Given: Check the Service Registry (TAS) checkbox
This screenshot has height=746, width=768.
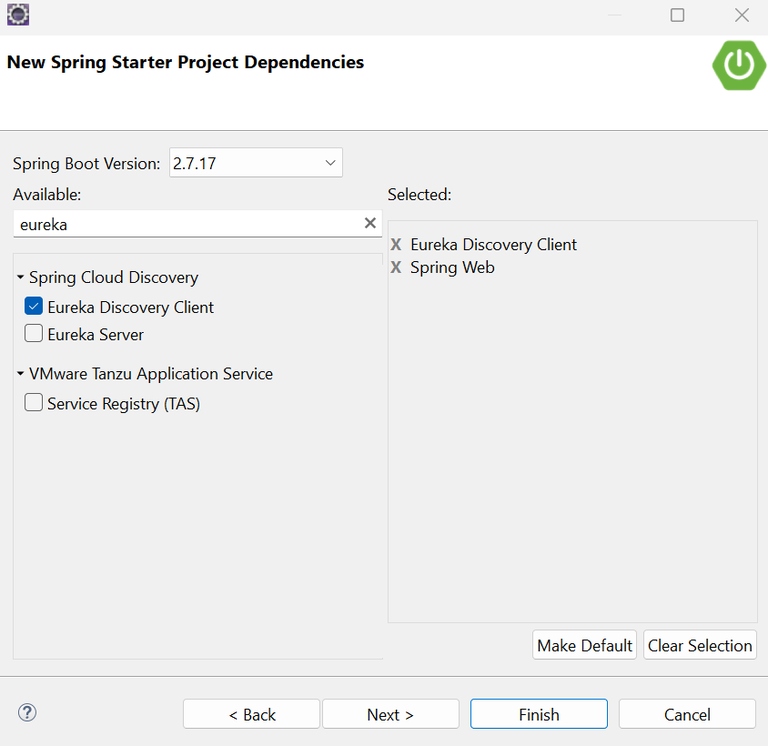Looking at the screenshot, I should [x=33, y=403].
